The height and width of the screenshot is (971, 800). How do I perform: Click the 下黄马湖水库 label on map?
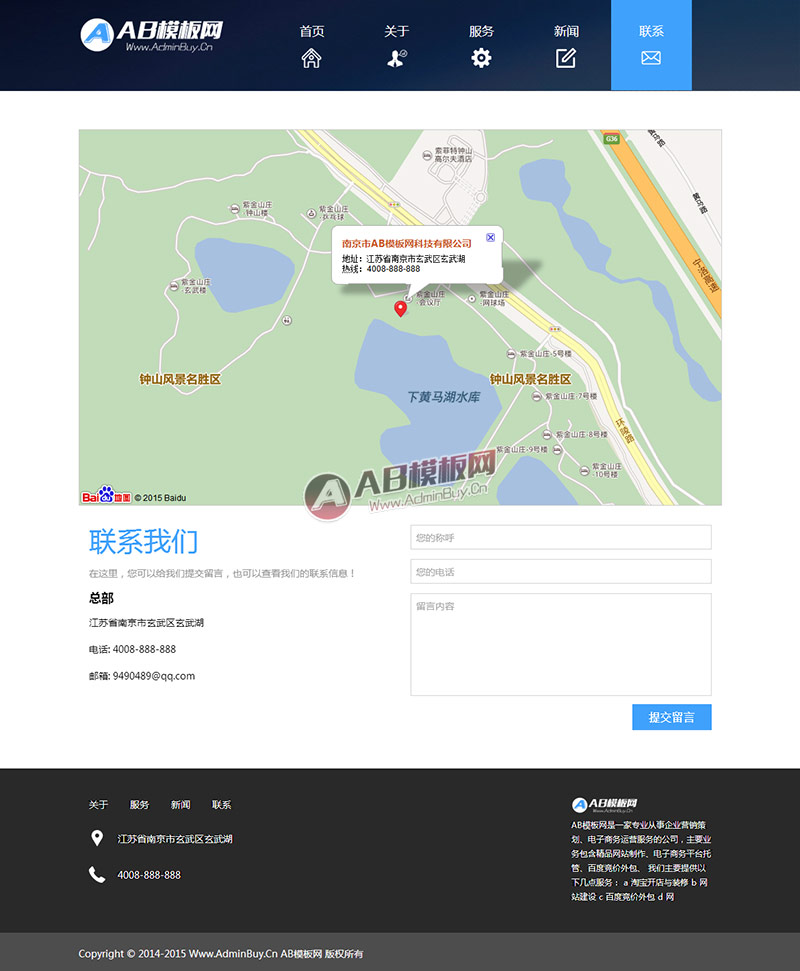tap(443, 396)
